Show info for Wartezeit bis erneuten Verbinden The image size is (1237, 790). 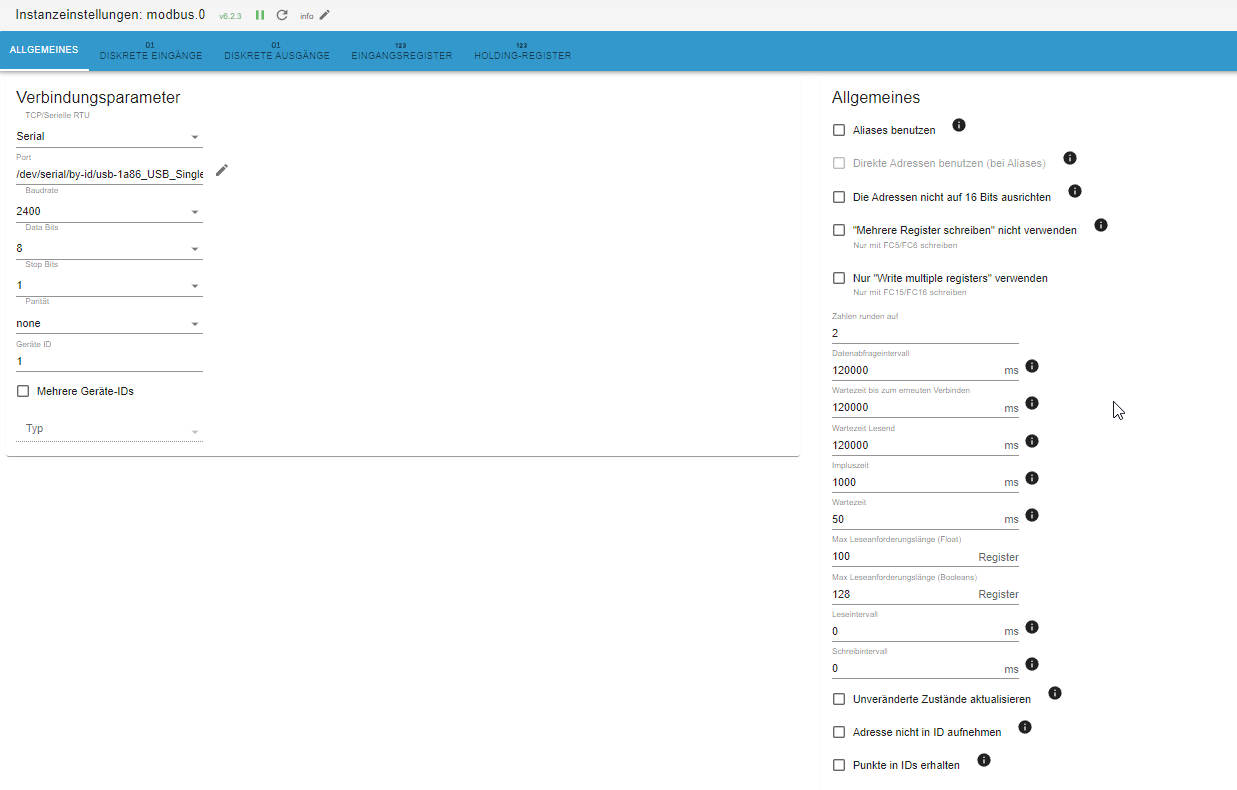[x=1032, y=403]
